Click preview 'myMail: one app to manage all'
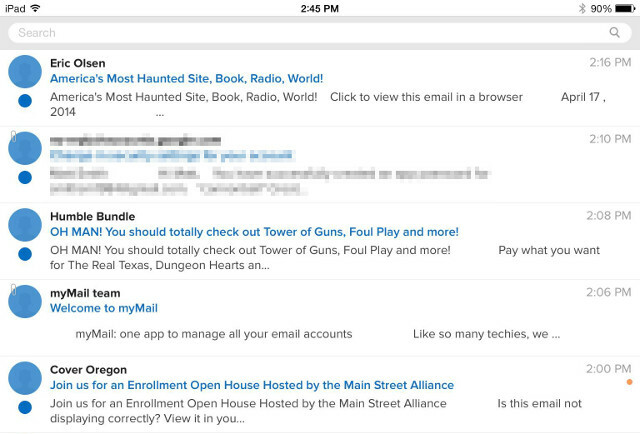 pos(214,334)
